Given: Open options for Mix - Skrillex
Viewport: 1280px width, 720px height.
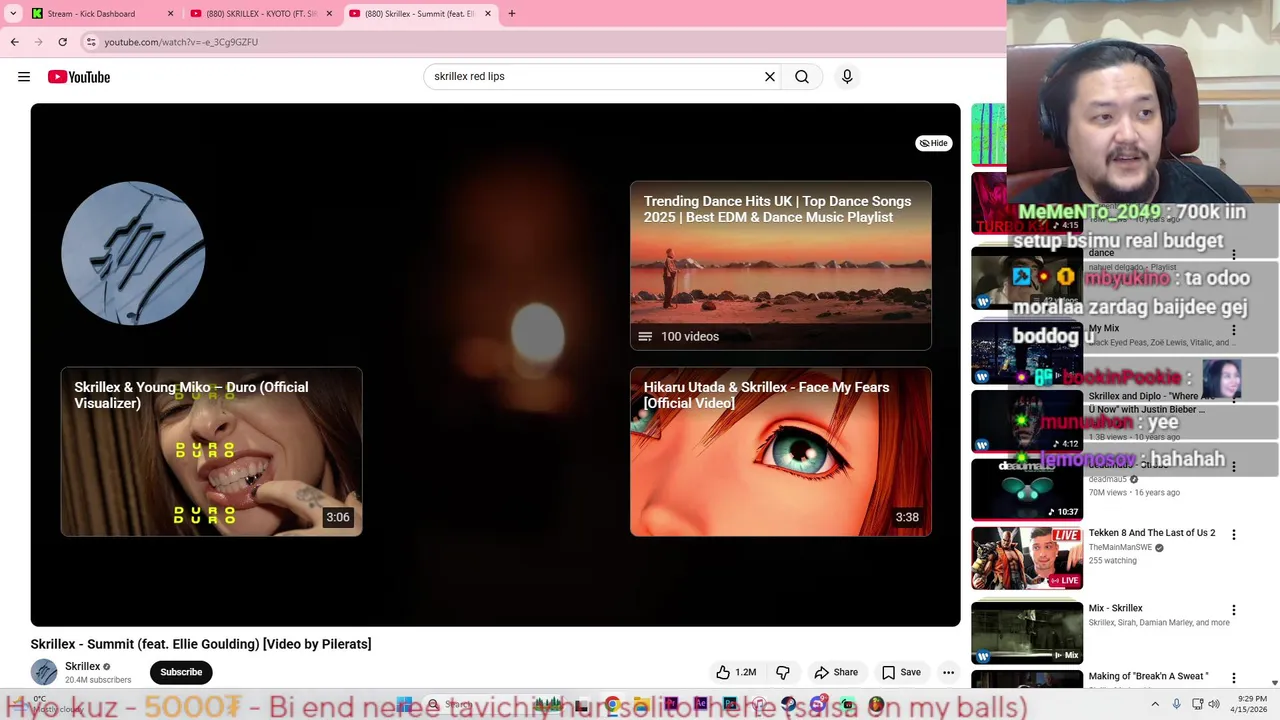Looking at the screenshot, I should (x=1233, y=610).
